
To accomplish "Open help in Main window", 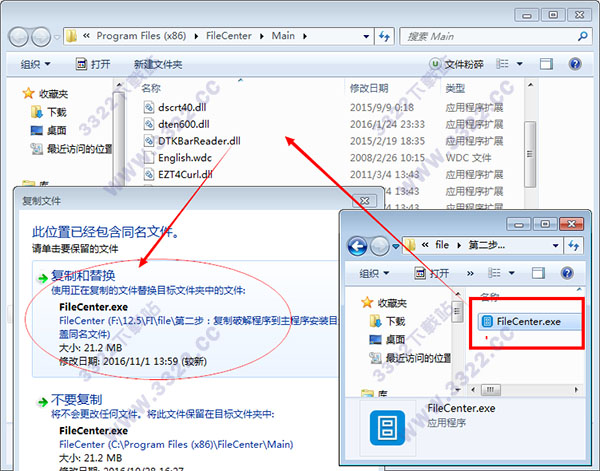I will pos(575,64).
